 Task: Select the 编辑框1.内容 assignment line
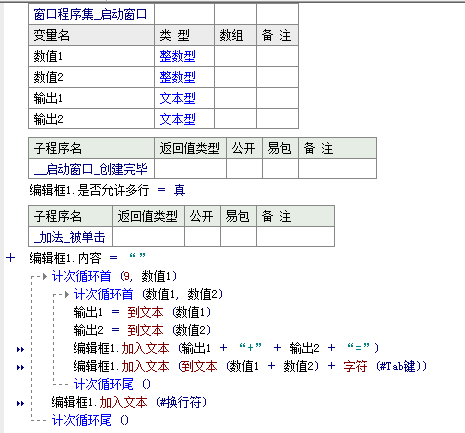[88, 258]
